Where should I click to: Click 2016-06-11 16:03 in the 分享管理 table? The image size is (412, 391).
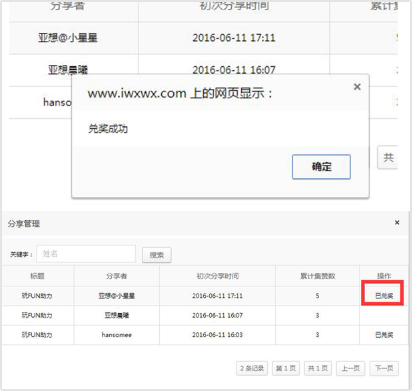[217, 335]
